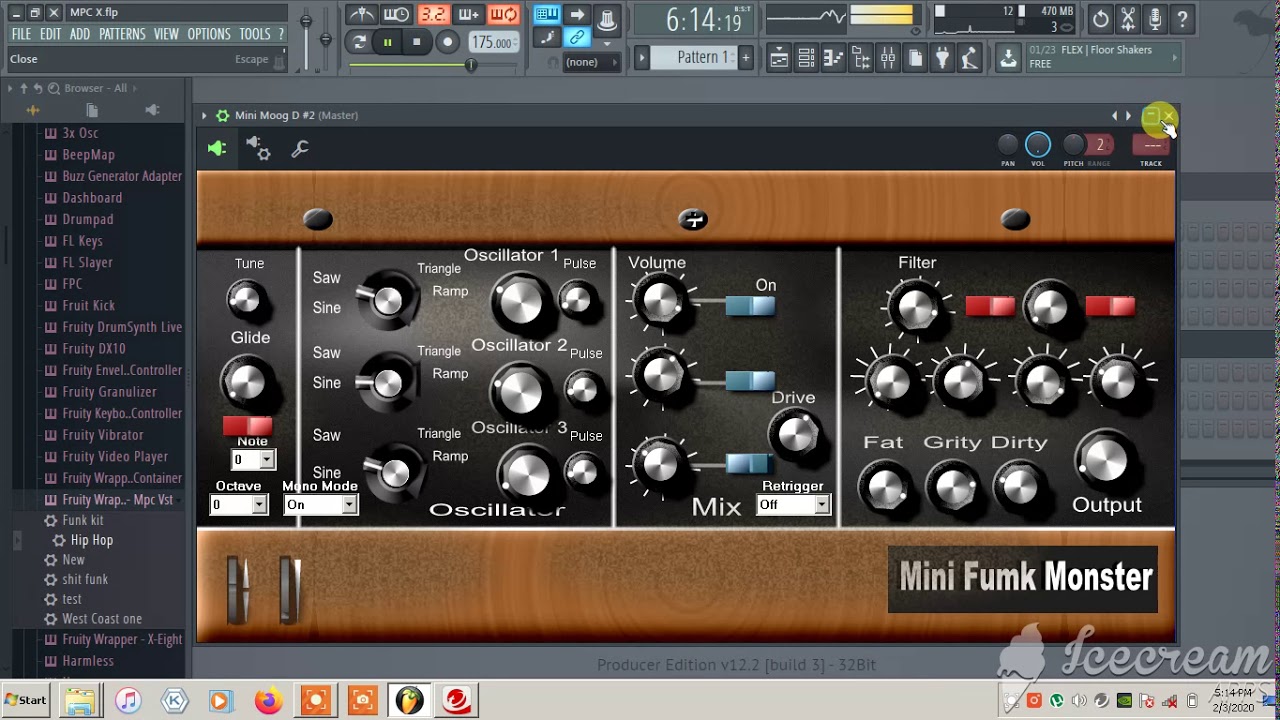Open audio editor scissors icon

(x=1128, y=18)
